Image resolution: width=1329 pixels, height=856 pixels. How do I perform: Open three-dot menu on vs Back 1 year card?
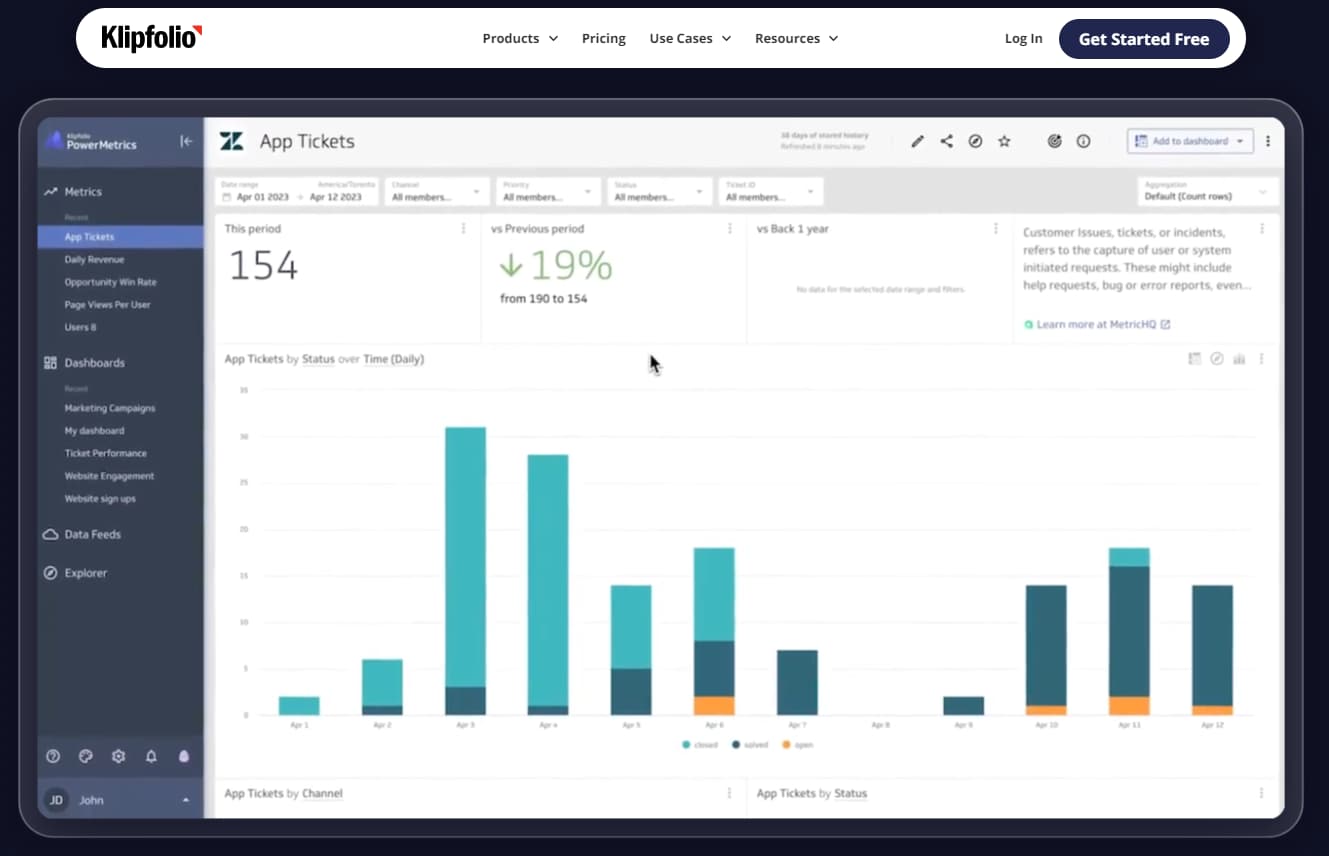coord(995,229)
